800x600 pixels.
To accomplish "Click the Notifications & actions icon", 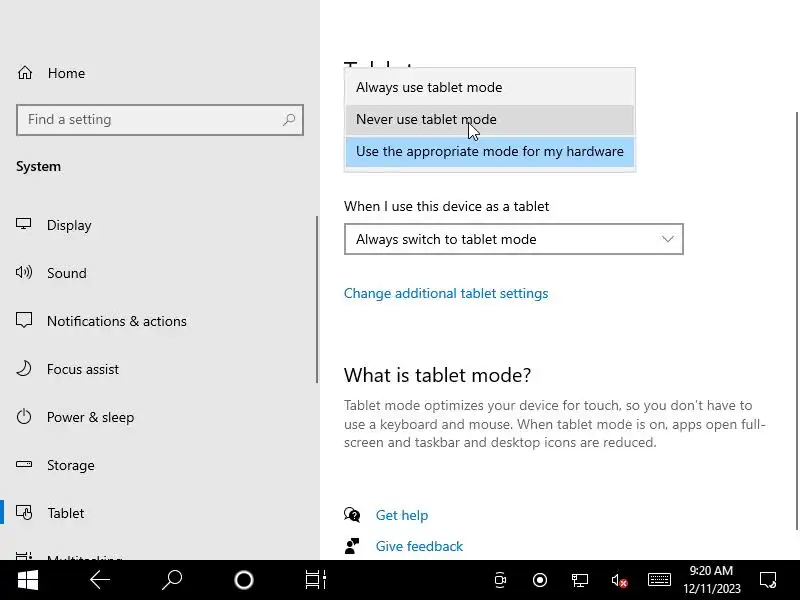I will [23, 320].
